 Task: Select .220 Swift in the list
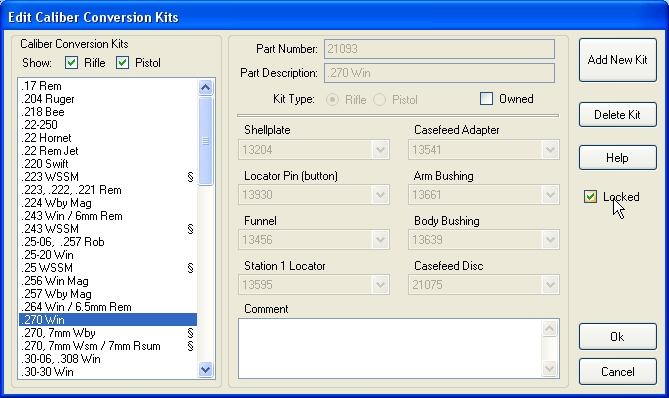click(108, 164)
